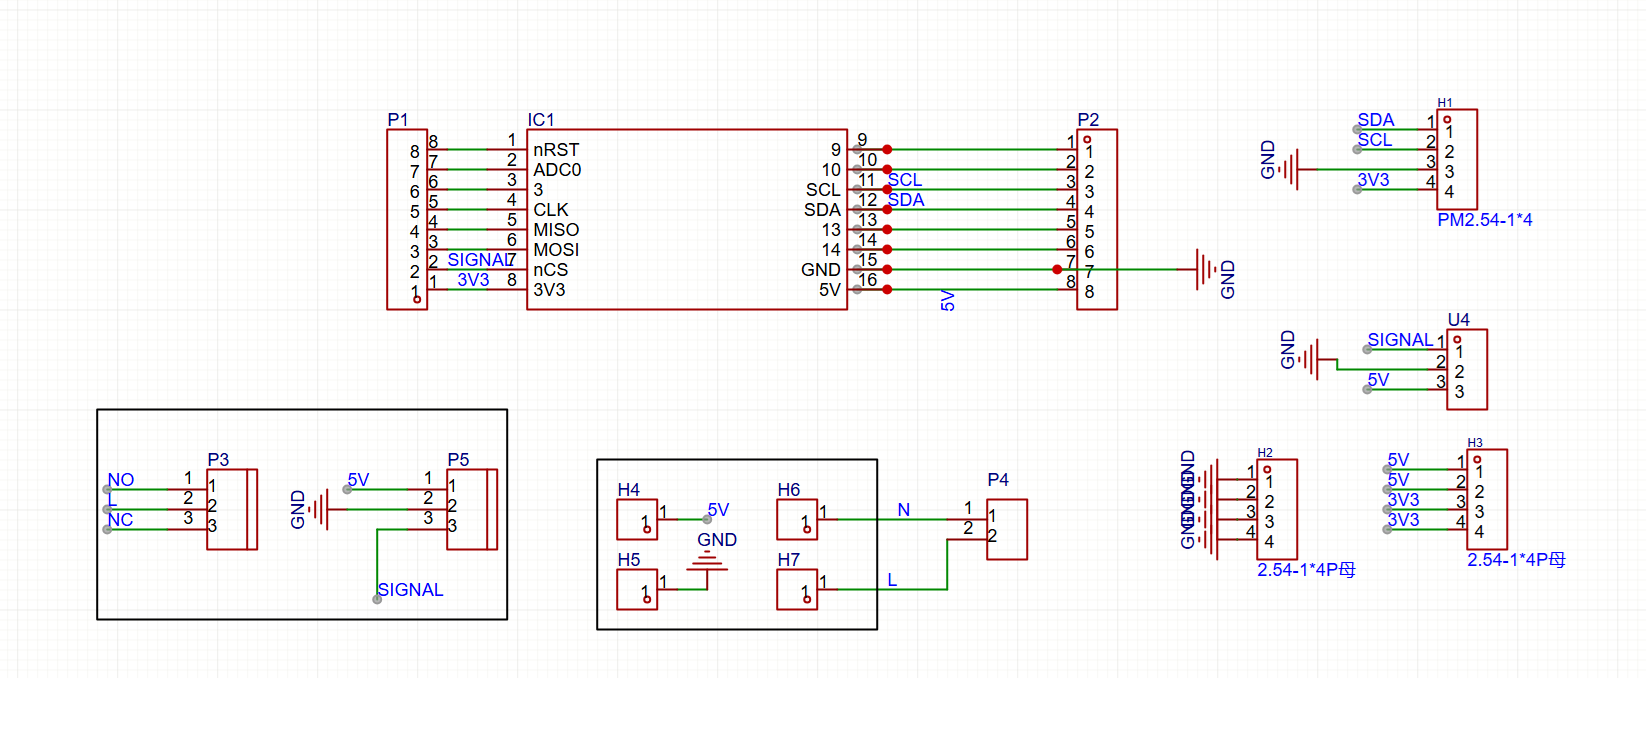The height and width of the screenshot is (738, 1646).
Task: Select the N net label on H6 wire
Action: (x=904, y=510)
